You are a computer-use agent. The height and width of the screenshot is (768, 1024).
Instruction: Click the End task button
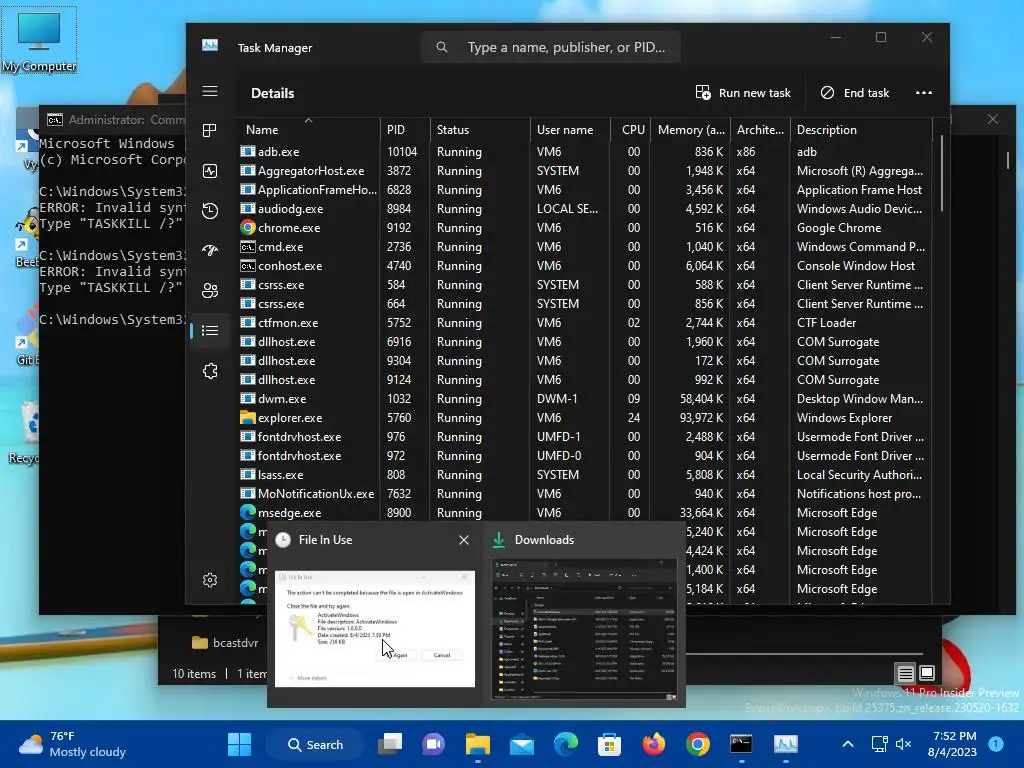[855, 93]
